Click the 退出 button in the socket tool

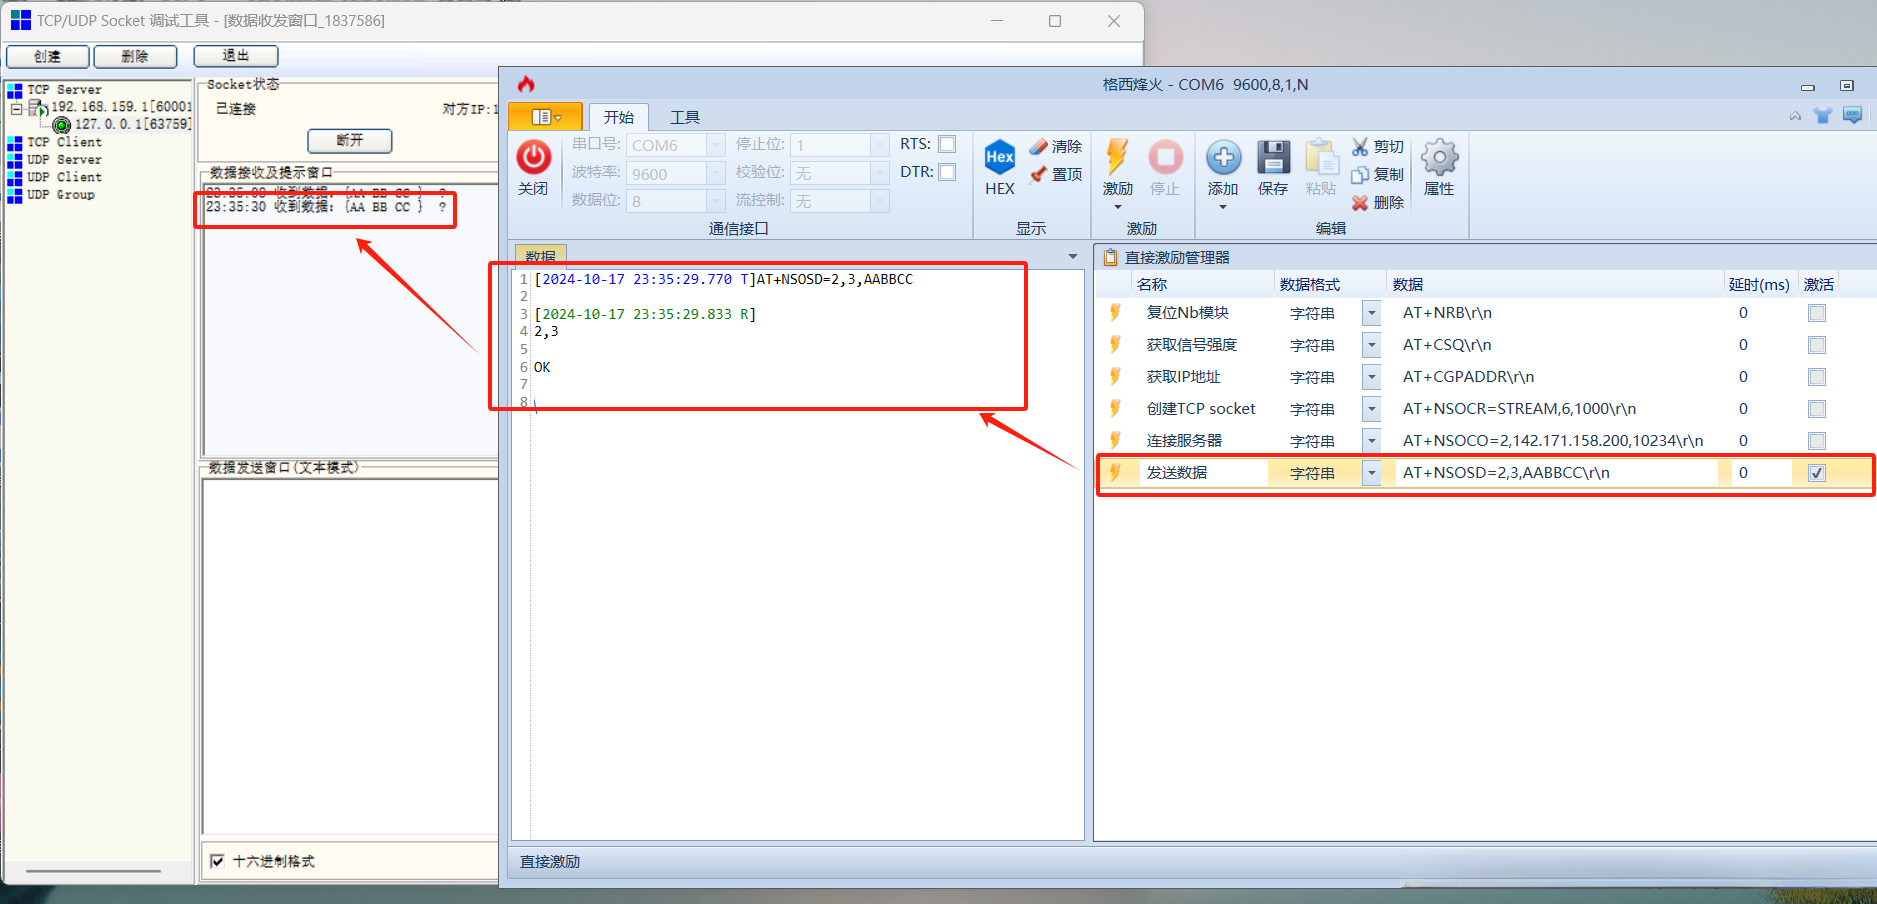coord(236,56)
